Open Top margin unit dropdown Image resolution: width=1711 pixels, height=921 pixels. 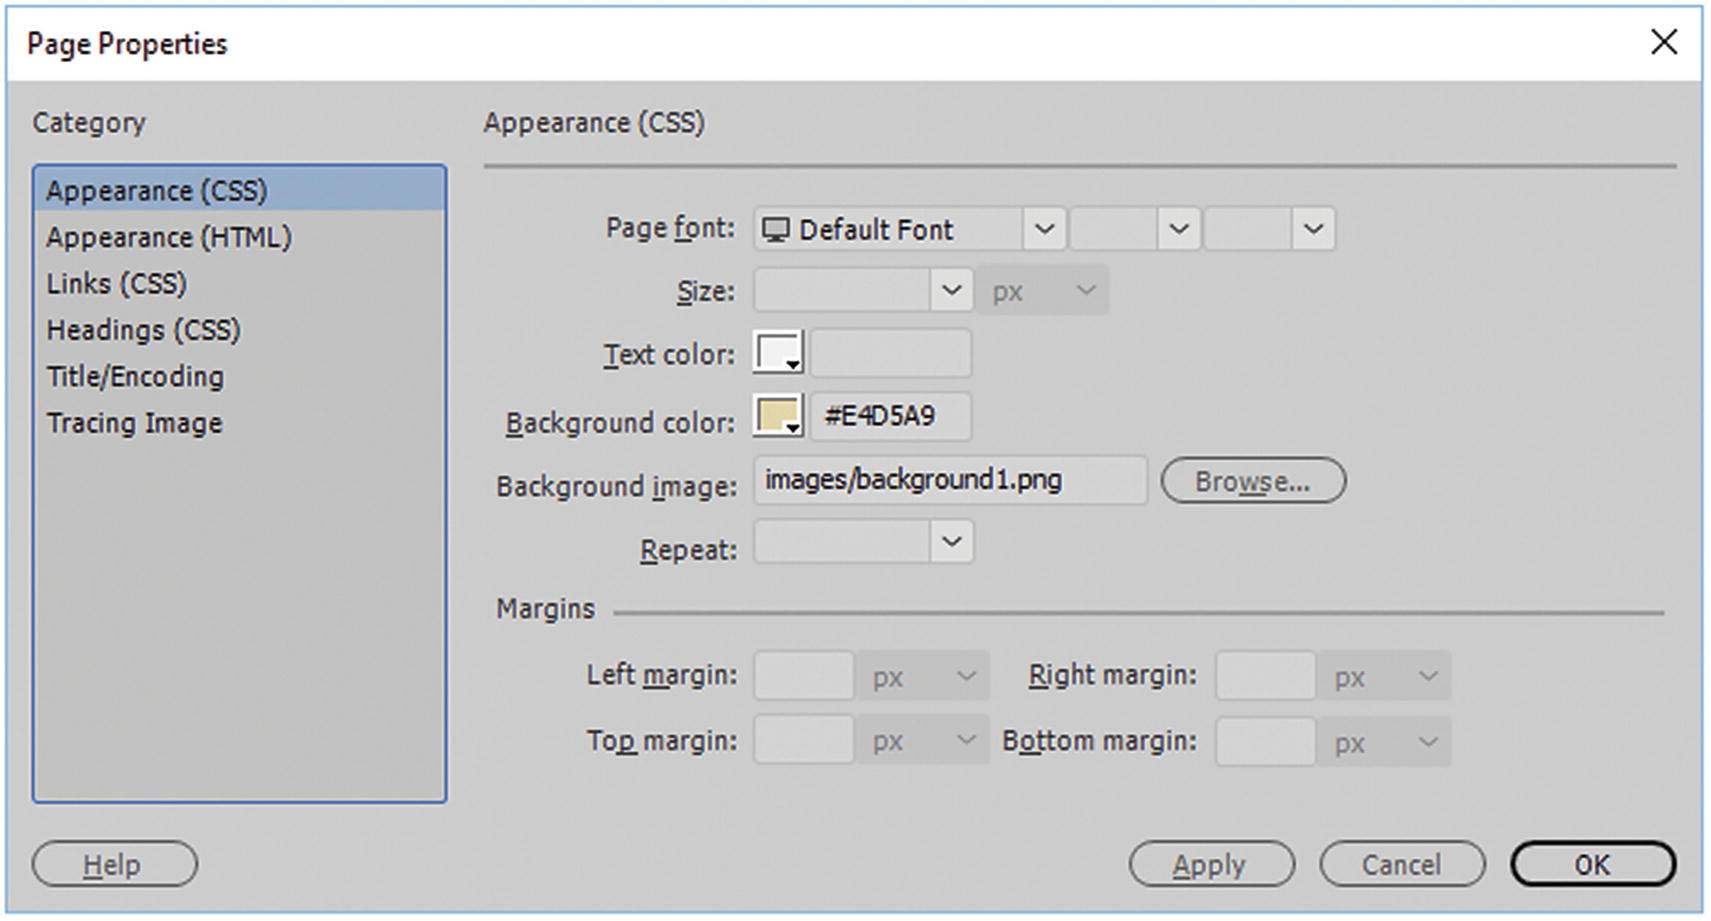click(923, 741)
